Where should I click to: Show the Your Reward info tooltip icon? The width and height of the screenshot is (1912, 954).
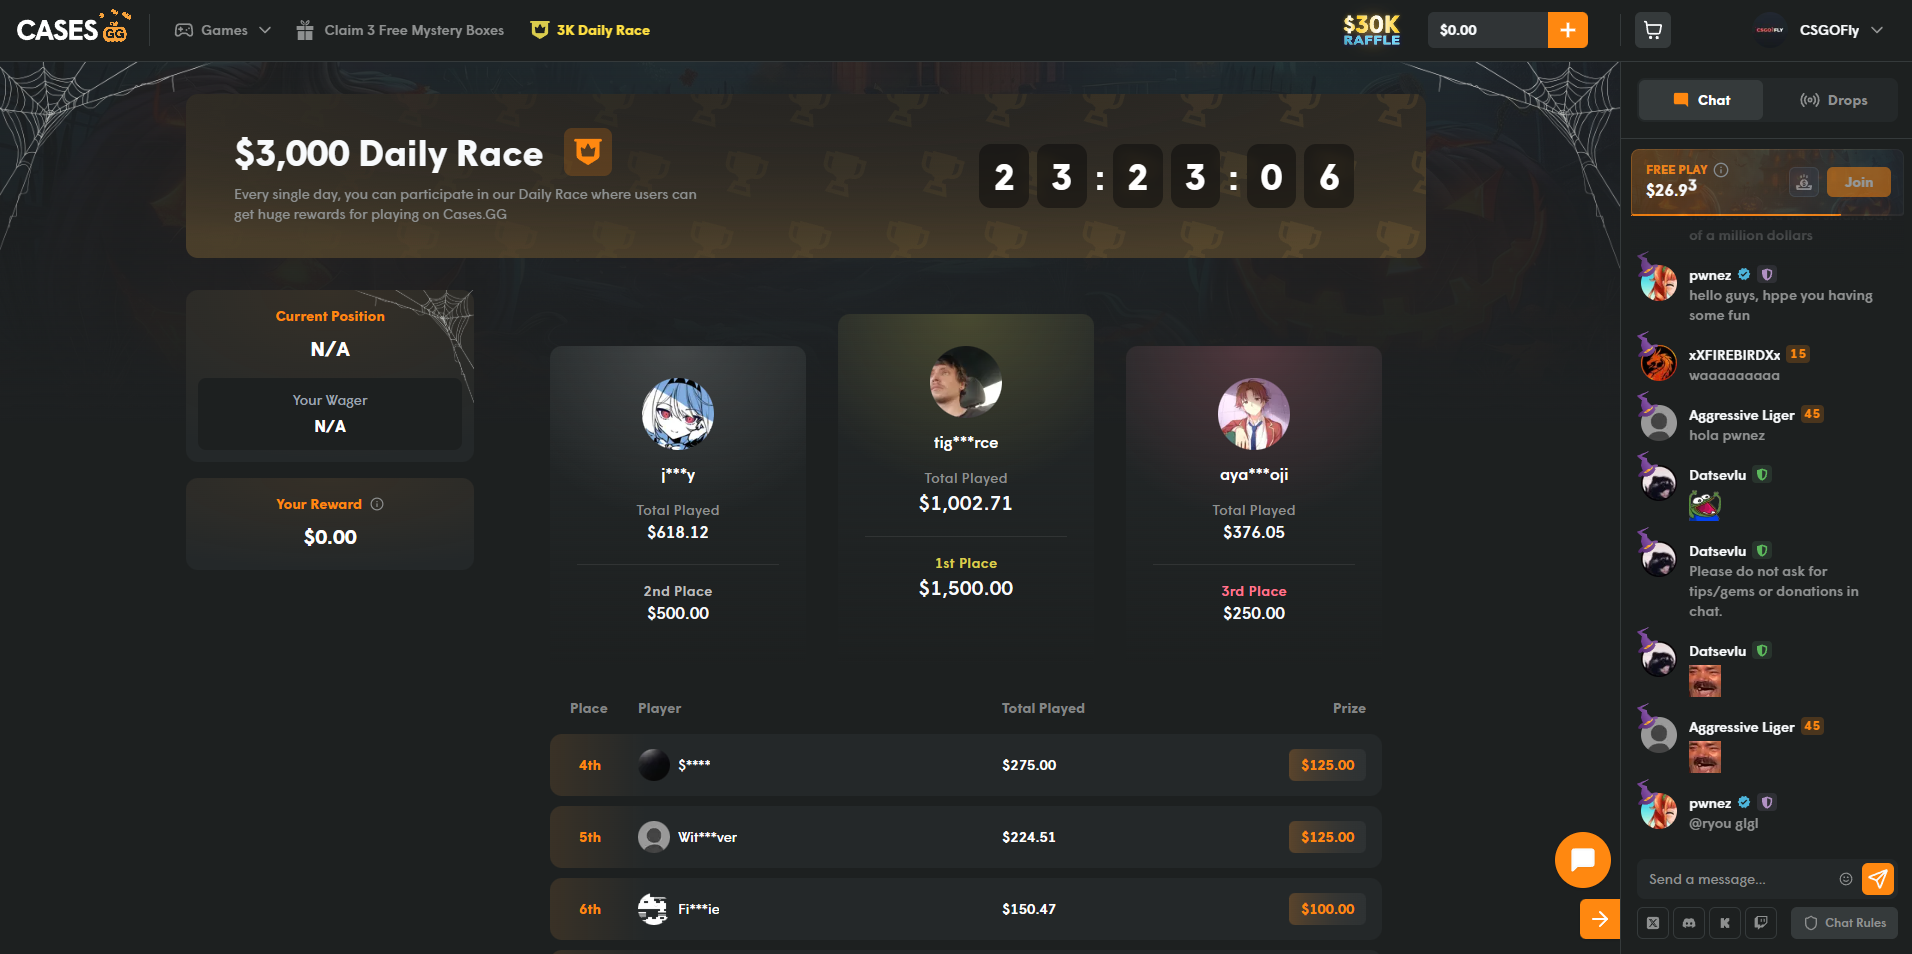pos(377,504)
